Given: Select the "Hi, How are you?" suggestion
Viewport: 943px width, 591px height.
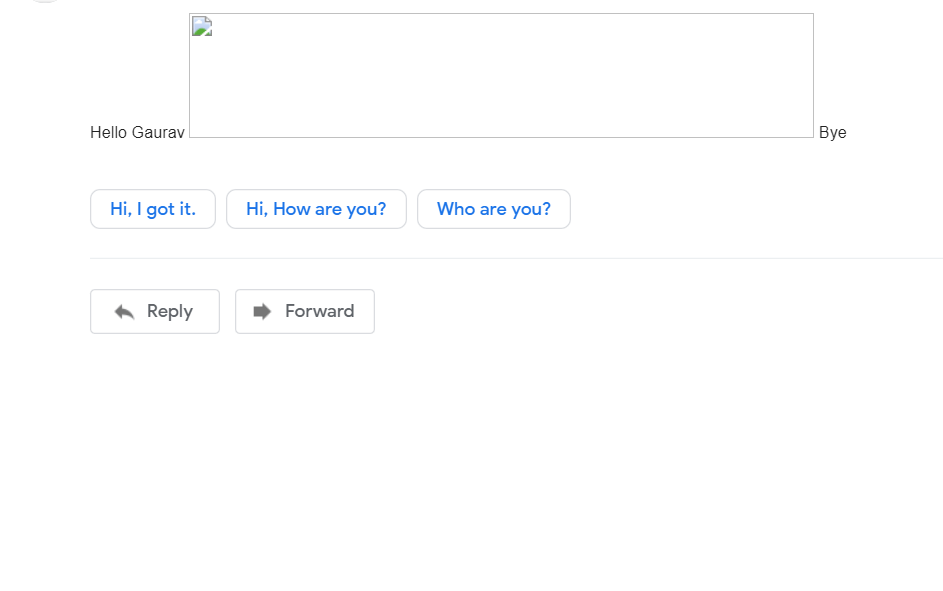Looking at the screenshot, I should (316, 209).
